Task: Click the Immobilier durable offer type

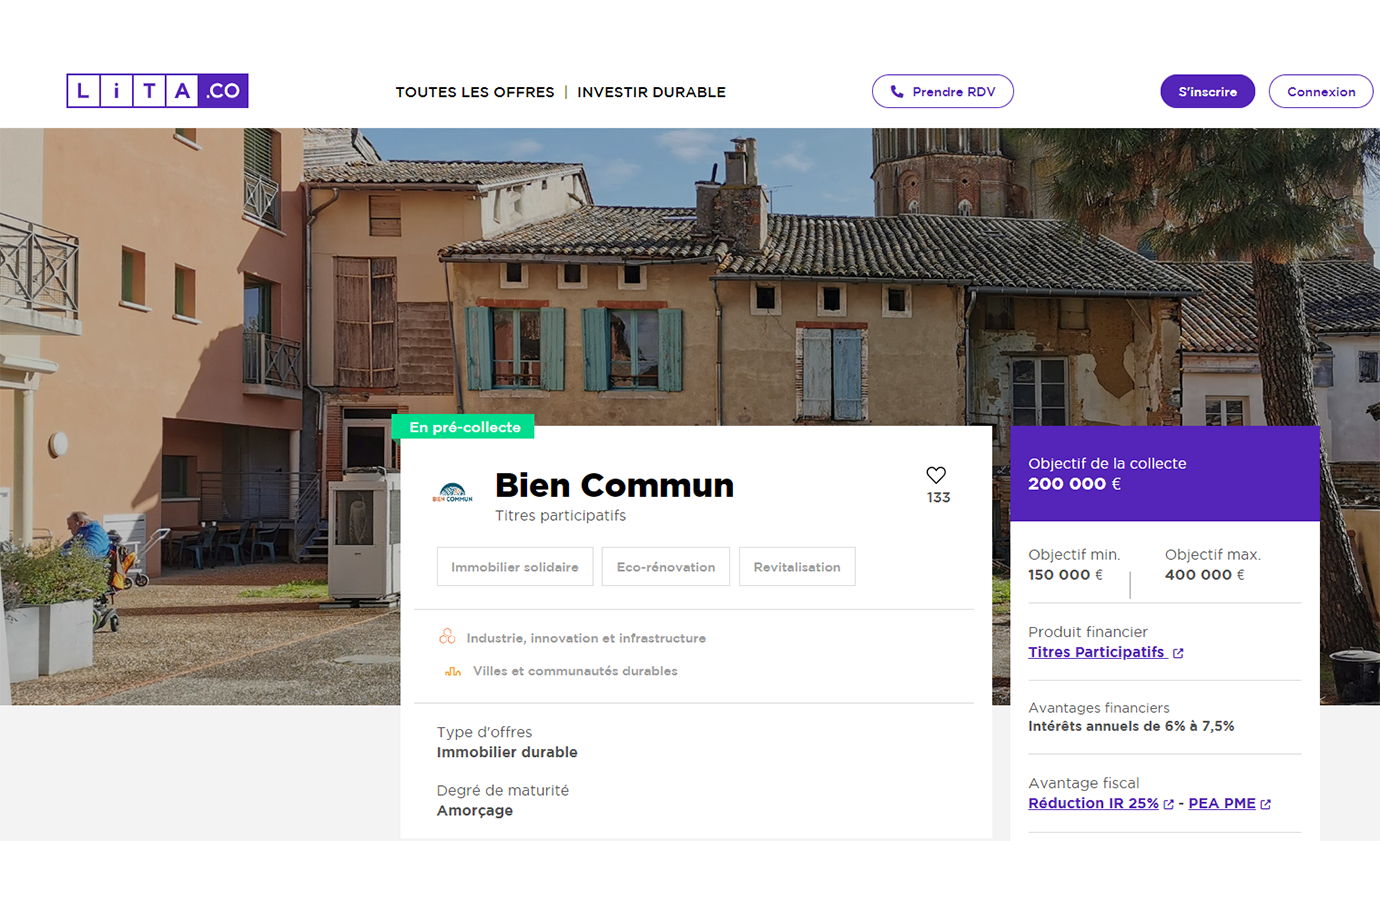Action: [x=507, y=752]
